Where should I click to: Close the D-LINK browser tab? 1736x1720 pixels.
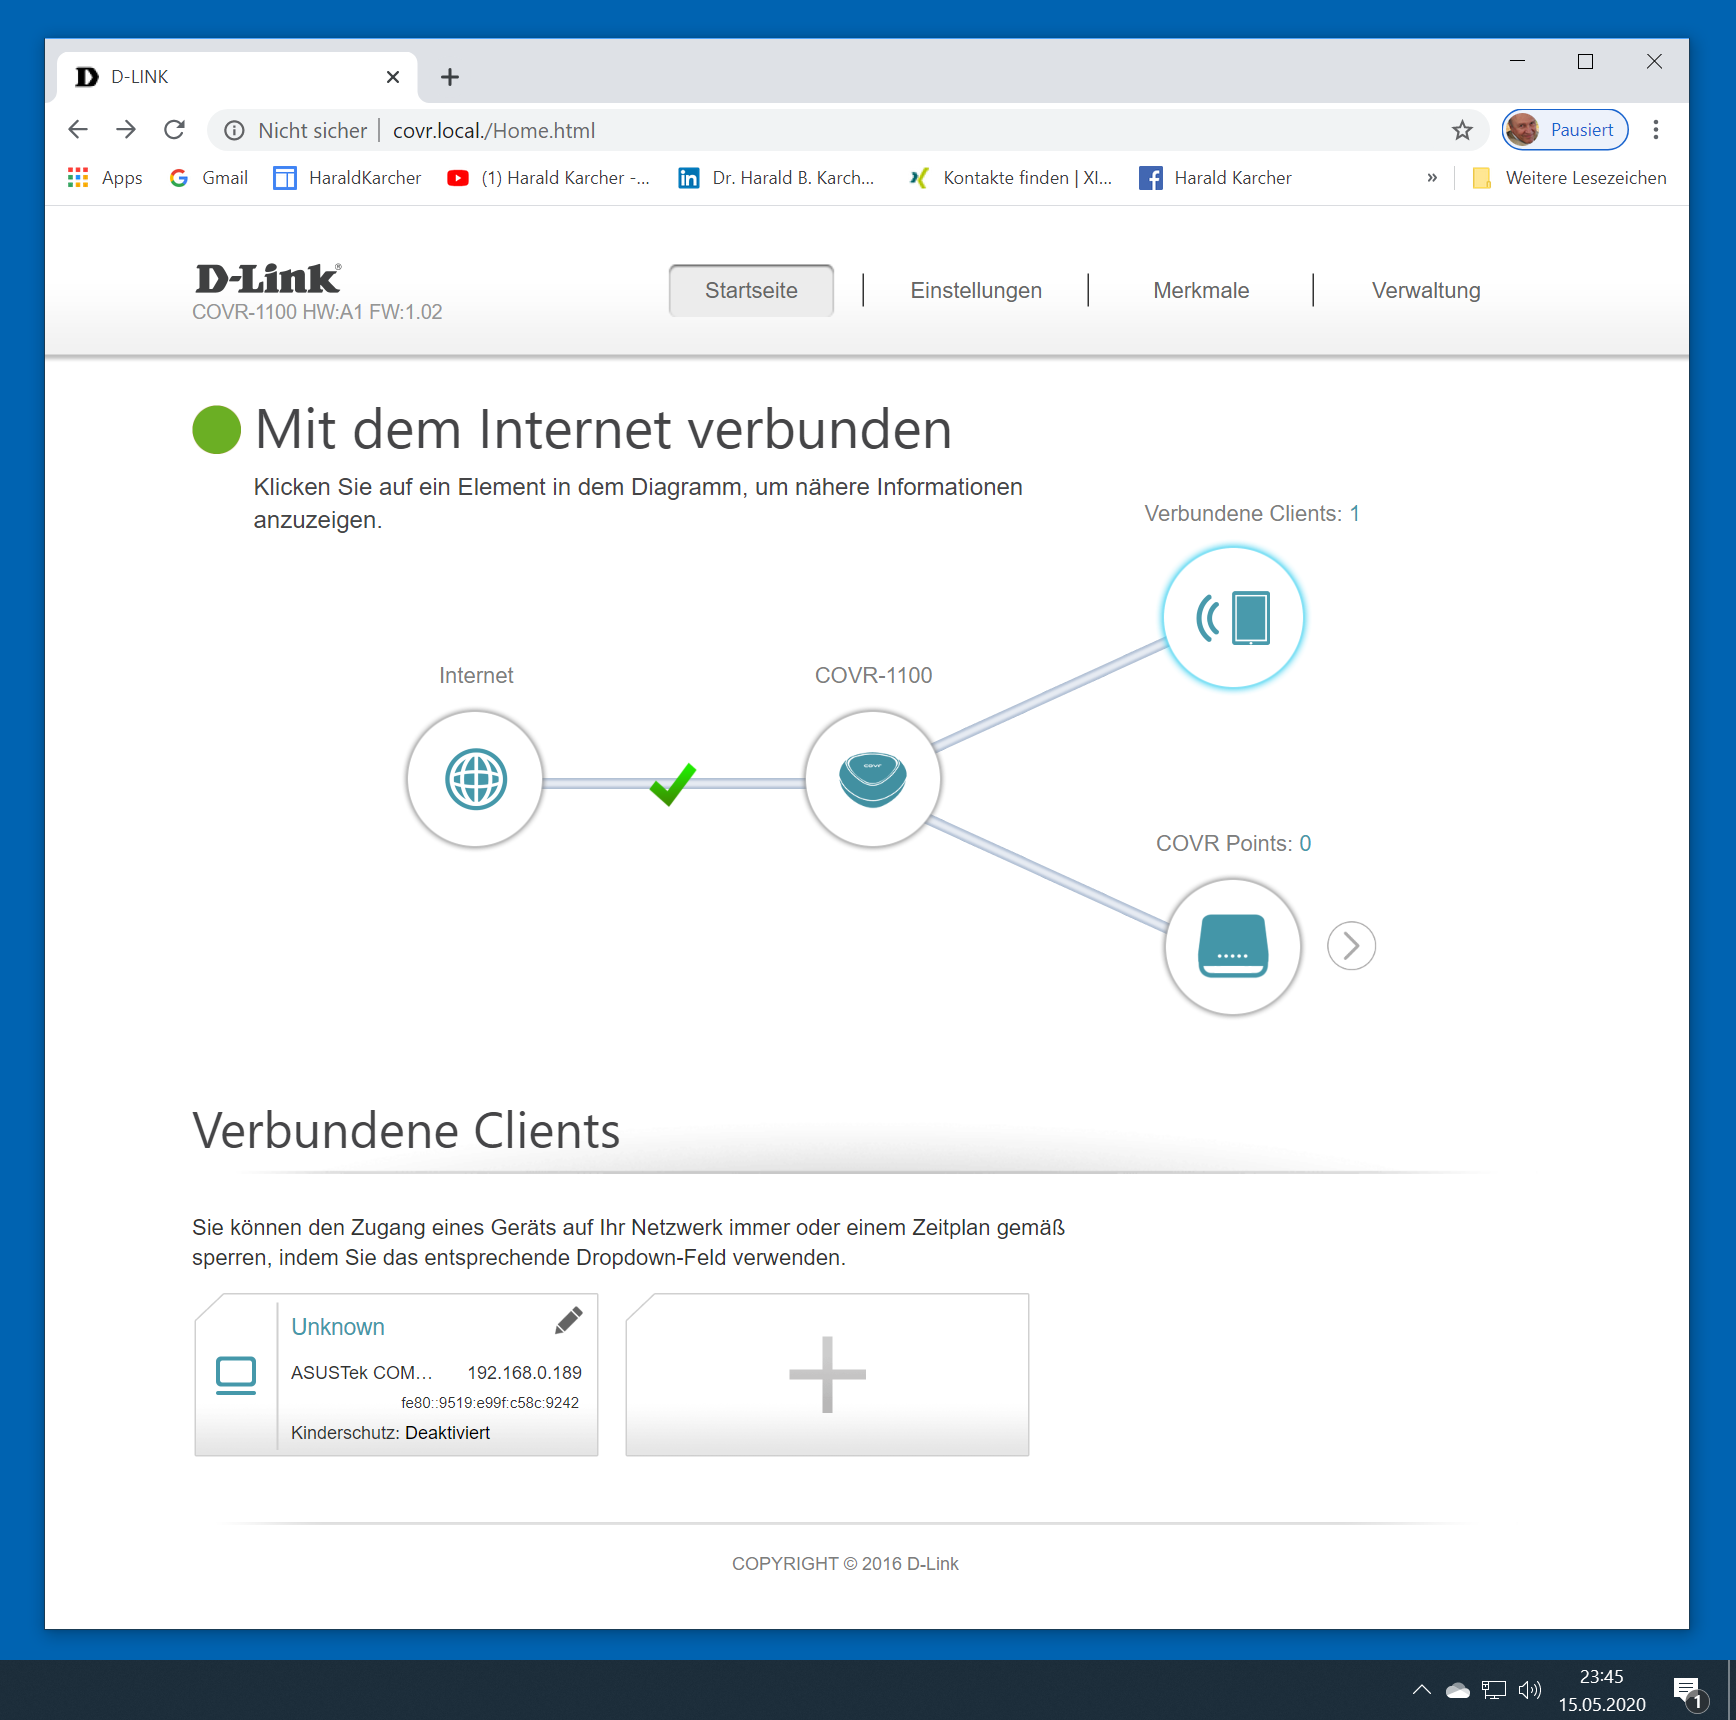[x=393, y=77]
